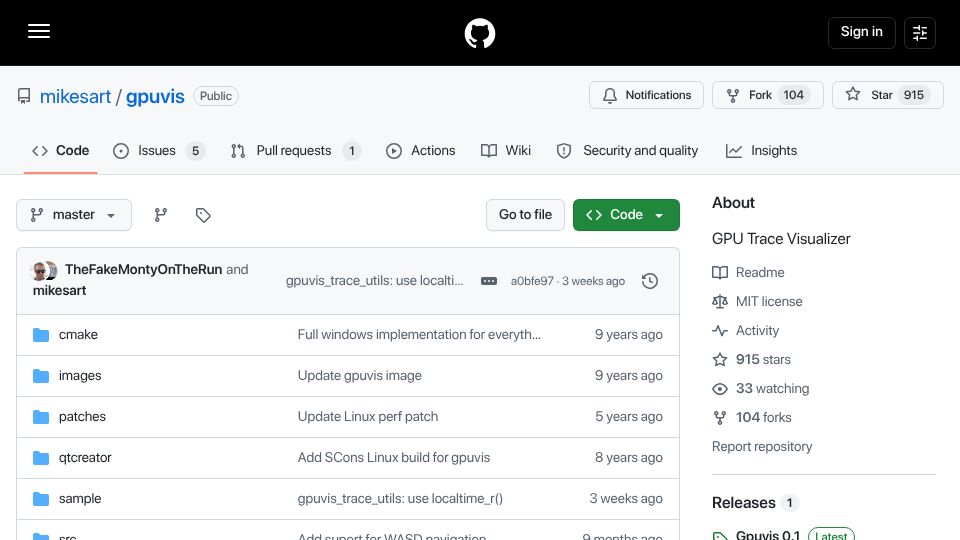The image size is (960, 540).
Task: Open the Insights tab
Action: pyautogui.click(x=761, y=151)
